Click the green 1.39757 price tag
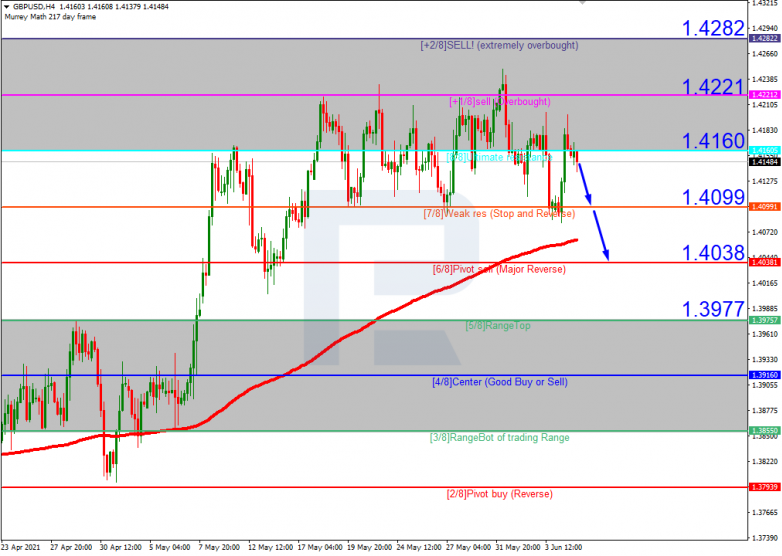The width and height of the screenshot is (782, 556). pyautogui.click(x=764, y=320)
